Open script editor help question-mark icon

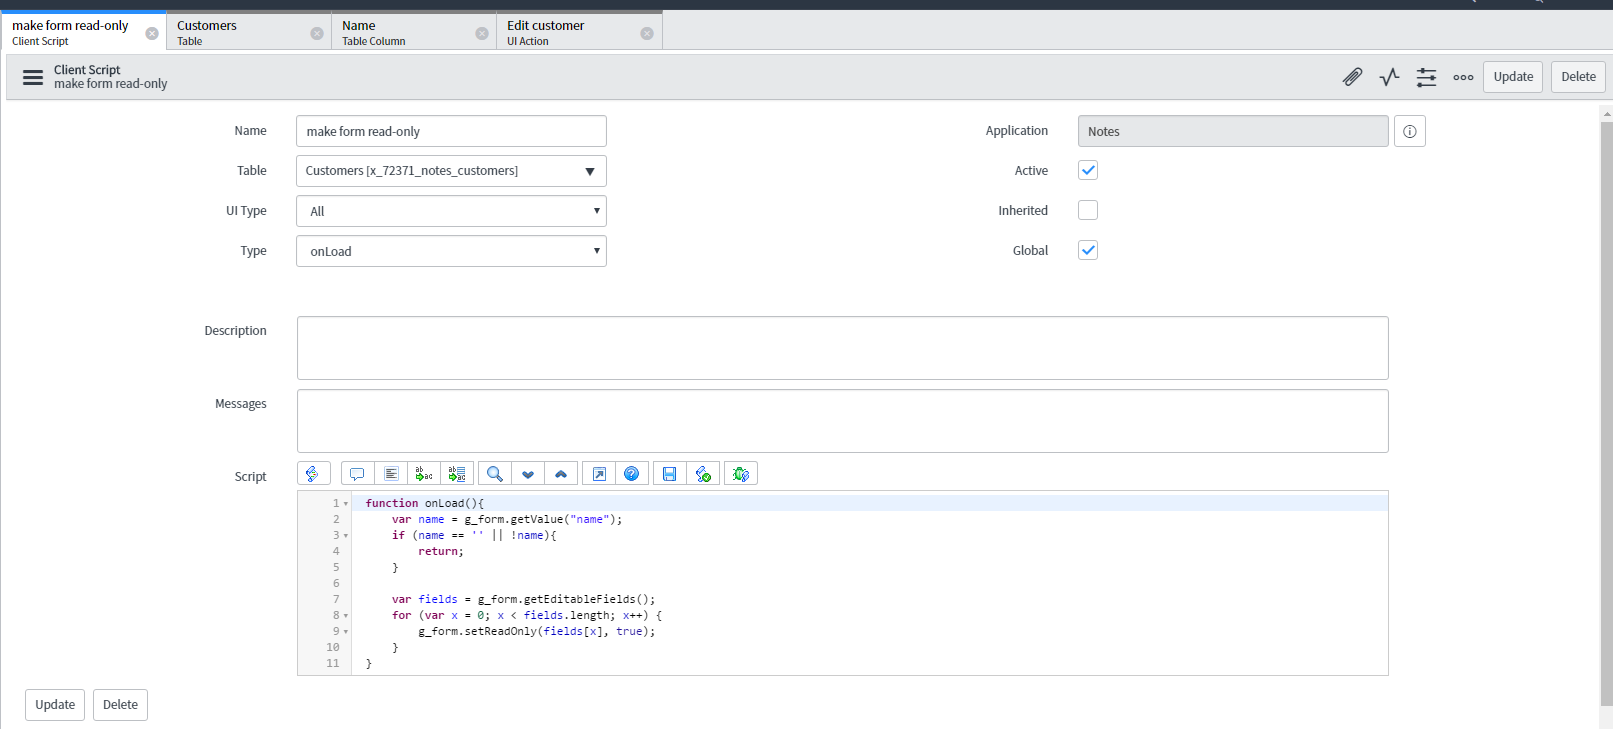pyautogui.click(x=632, y=474)
